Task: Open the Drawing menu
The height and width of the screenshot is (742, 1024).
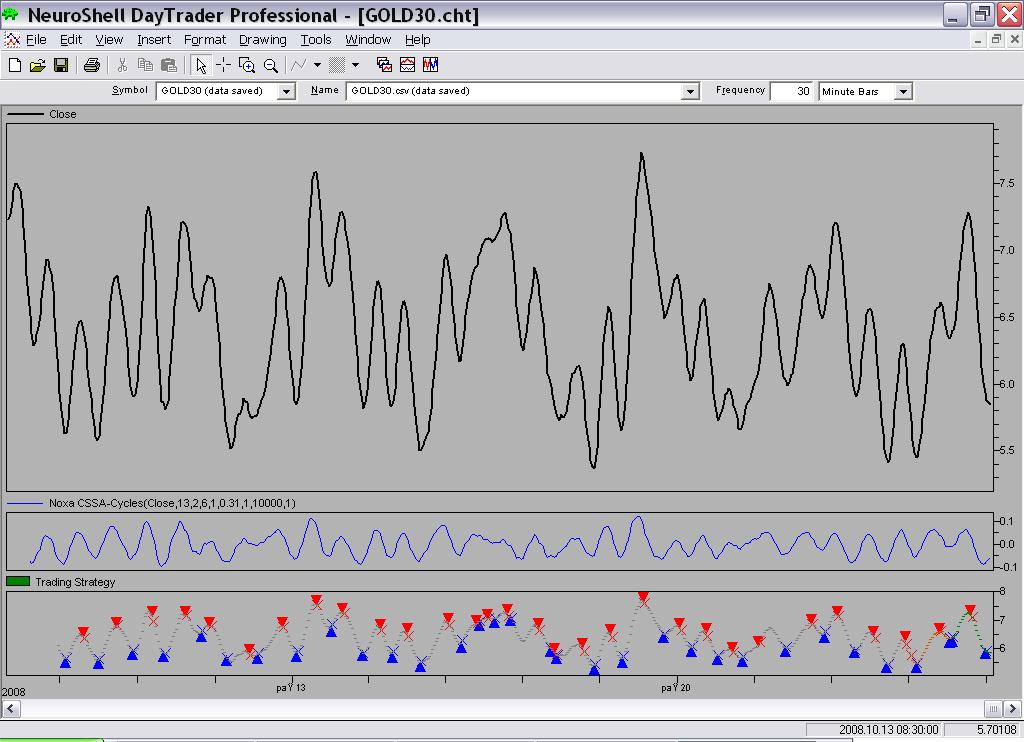Action: 263,40
